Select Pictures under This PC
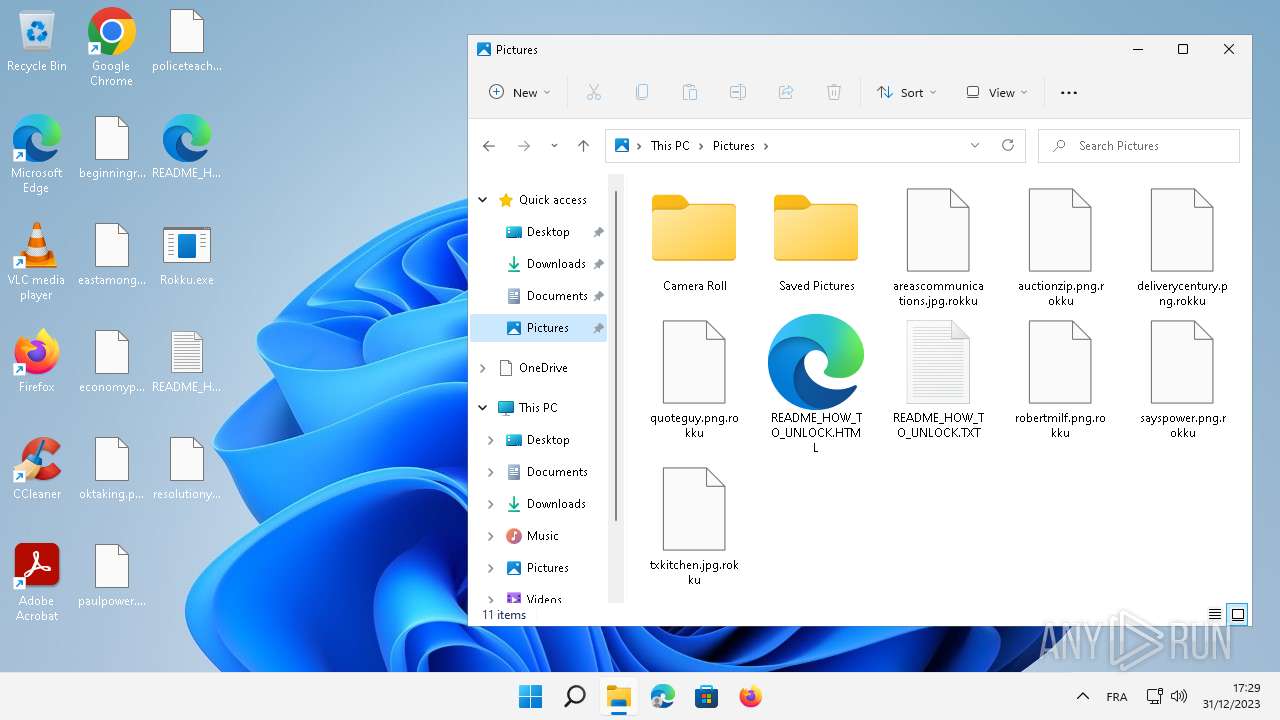The width and height of the screenshot is (1280, 720). (x=539, y=568)
